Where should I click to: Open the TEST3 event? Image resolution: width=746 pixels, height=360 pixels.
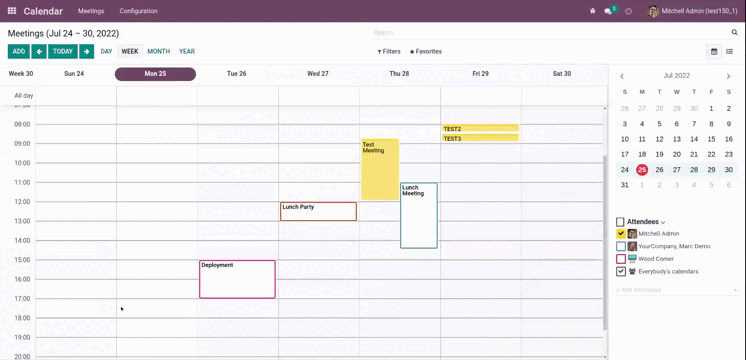(x=480, y=138)
